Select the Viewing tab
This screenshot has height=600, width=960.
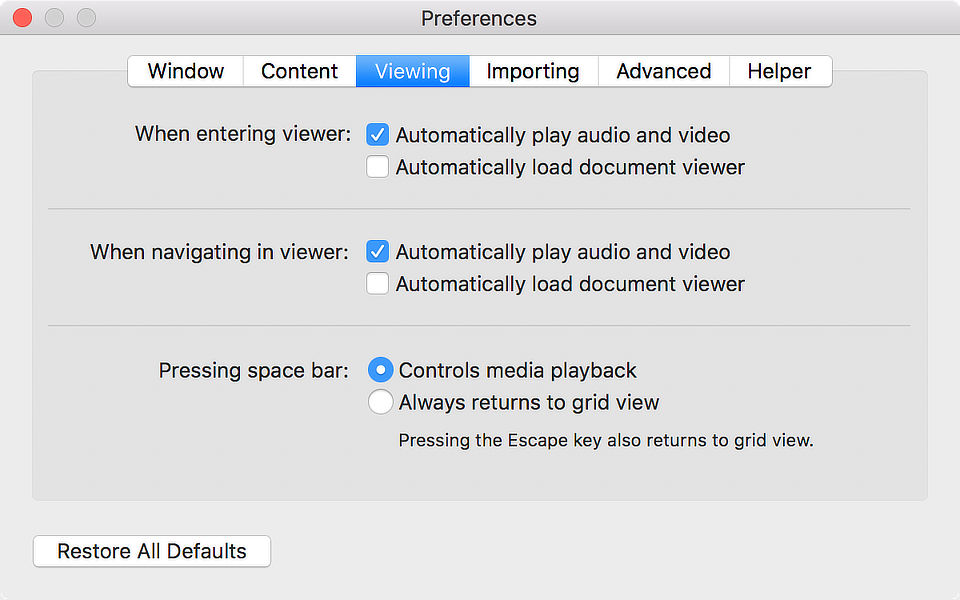(x=412, y=71)
